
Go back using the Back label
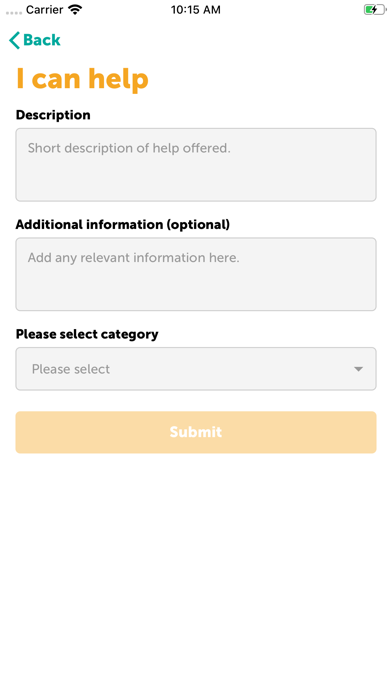tap(42, 40)
